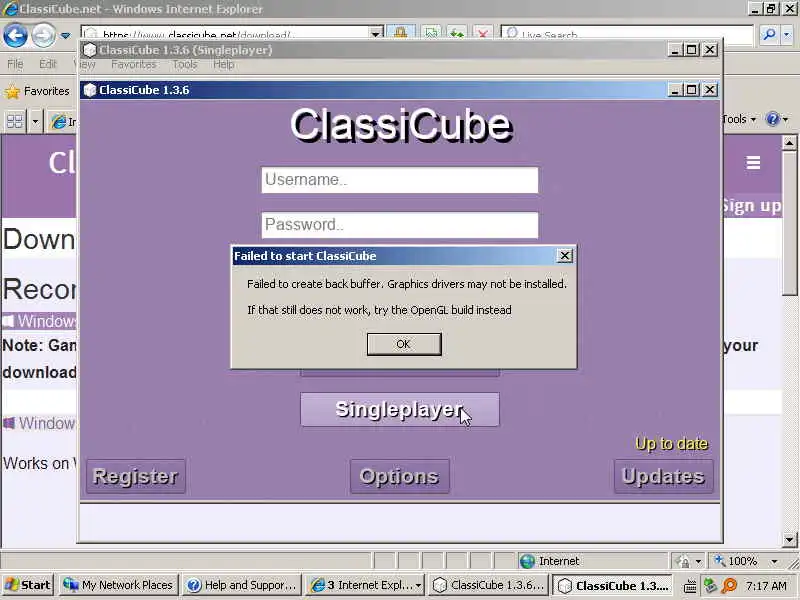
Task: Close the ClassiCube 1.3.6 (Singleplayer) window
Action: pos(710,50)
